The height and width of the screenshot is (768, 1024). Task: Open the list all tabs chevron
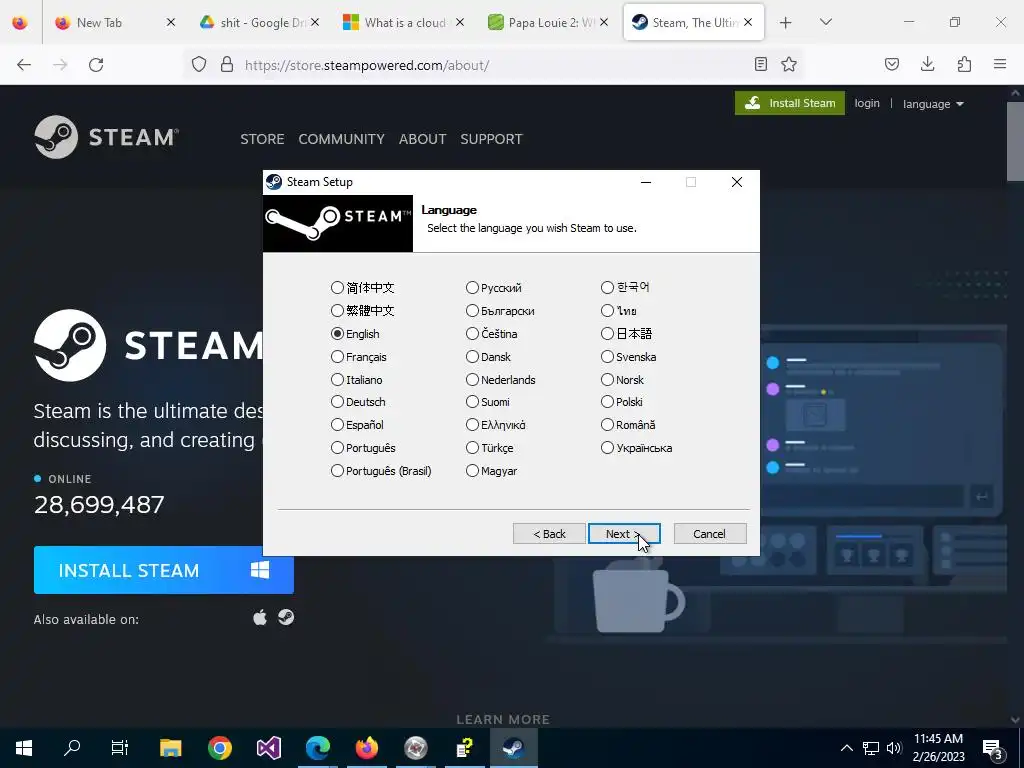coord(825,22)
